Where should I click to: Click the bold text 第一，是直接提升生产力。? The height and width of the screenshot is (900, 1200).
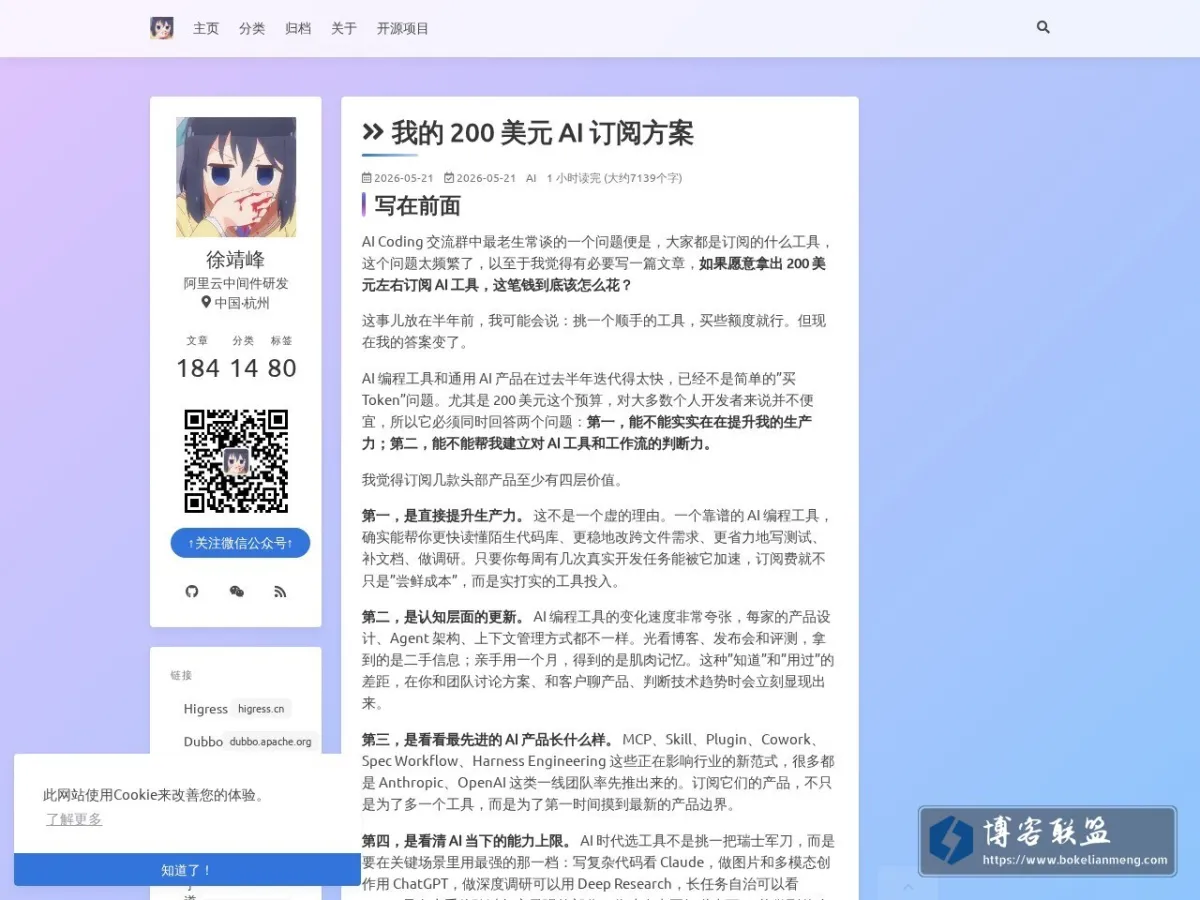point(443,516)
